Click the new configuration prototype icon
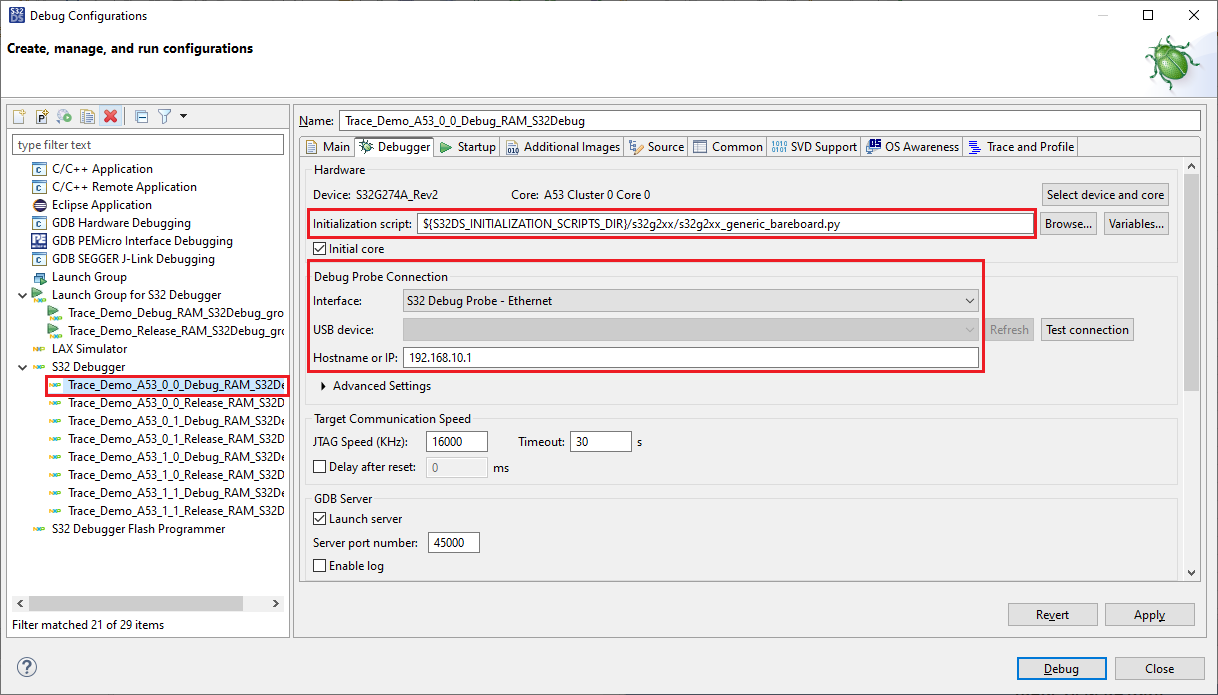Image resolution: width=1218 pixels, height=695 pixels. (x=41, y=116)
